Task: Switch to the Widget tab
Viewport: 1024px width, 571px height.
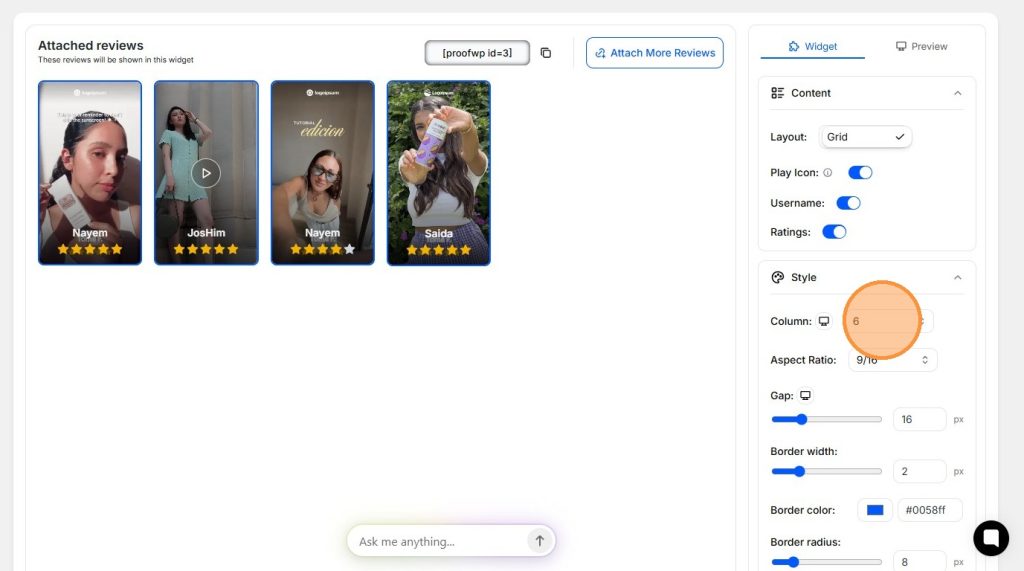Action: (812, 46)
